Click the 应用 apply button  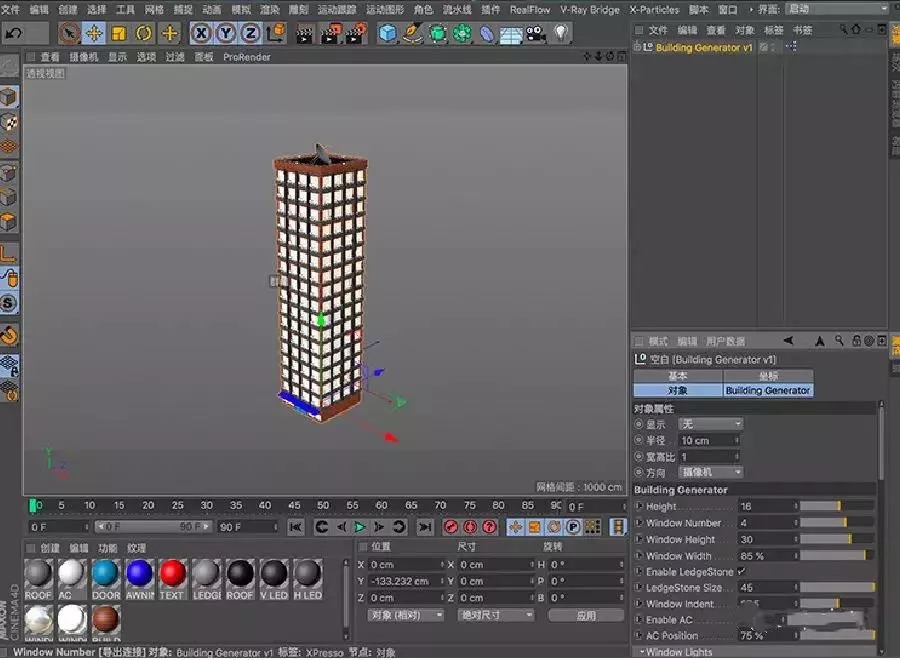(x=586, y=615)
